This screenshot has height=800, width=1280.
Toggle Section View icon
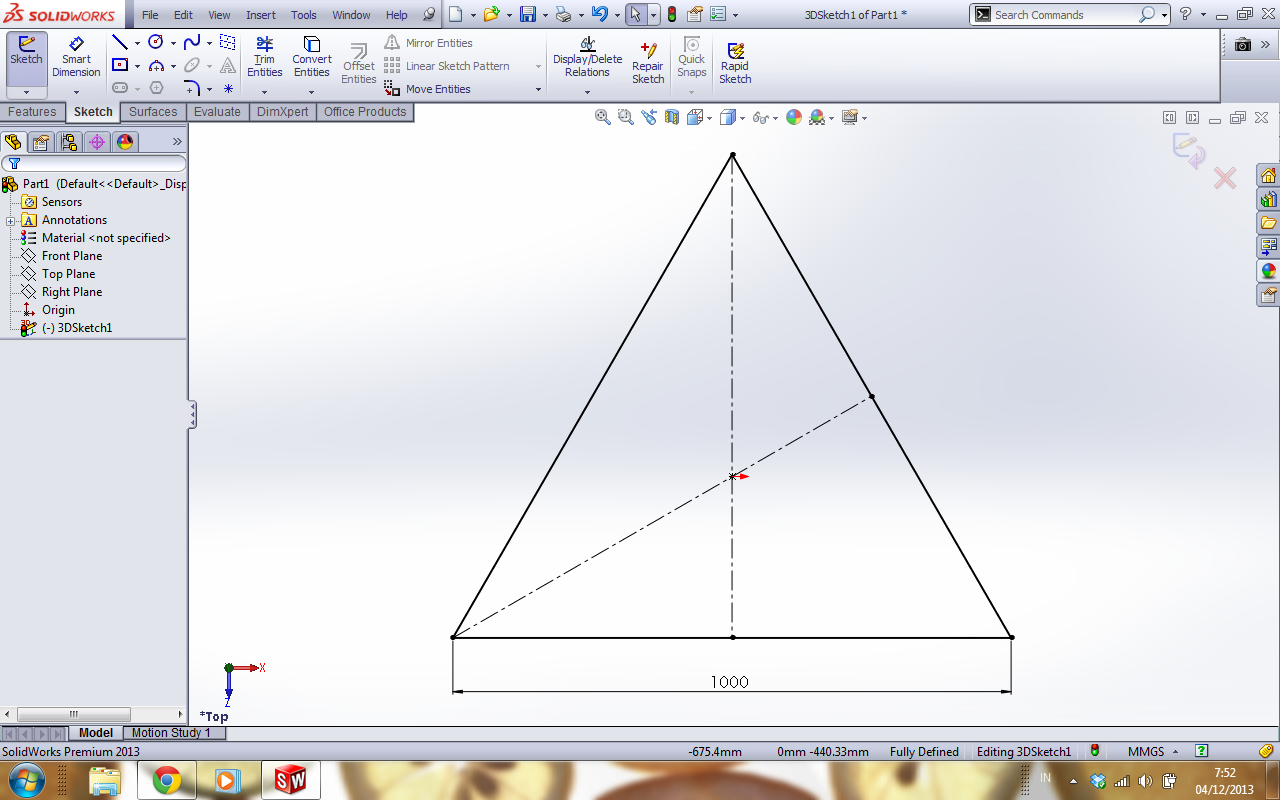(x=672, y=117)
